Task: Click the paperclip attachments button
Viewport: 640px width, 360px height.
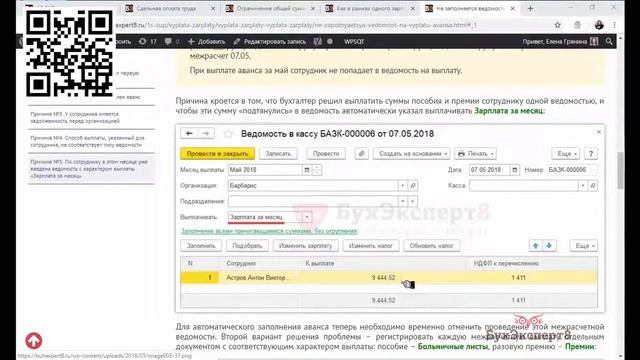Action: tap(361, 153)
